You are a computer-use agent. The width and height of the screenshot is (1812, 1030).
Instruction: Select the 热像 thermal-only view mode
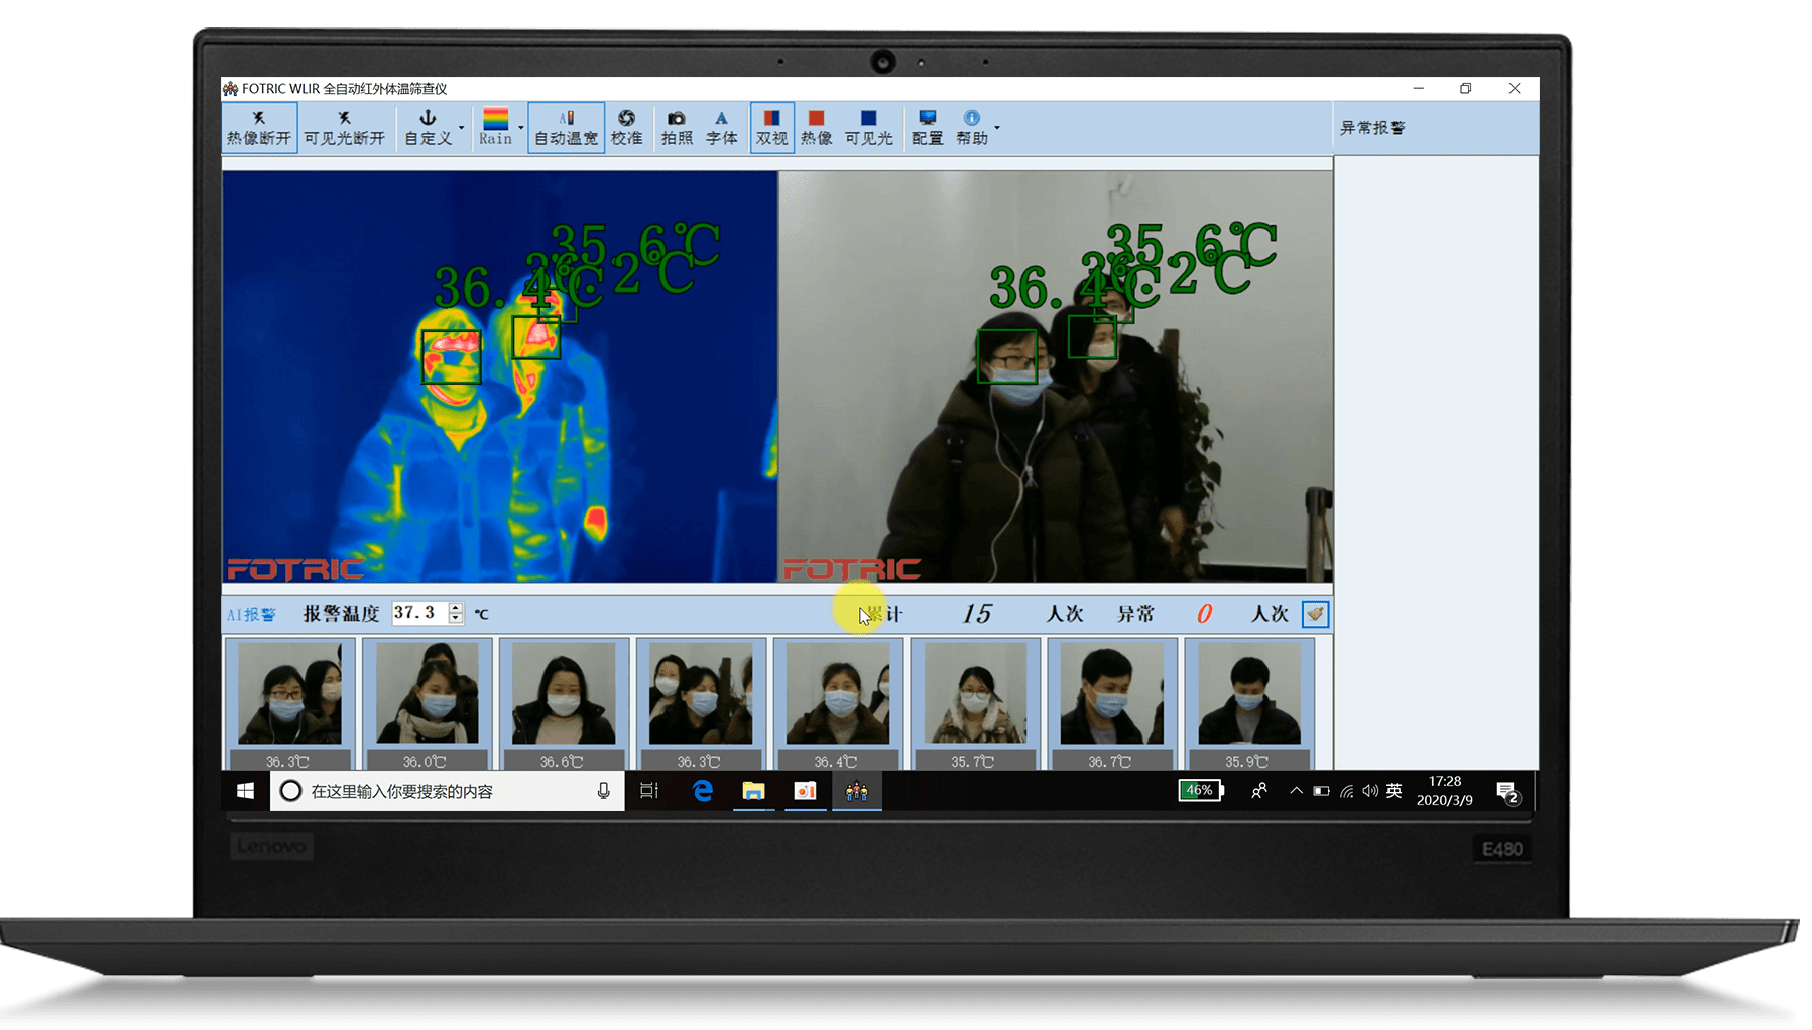(816, 128)
